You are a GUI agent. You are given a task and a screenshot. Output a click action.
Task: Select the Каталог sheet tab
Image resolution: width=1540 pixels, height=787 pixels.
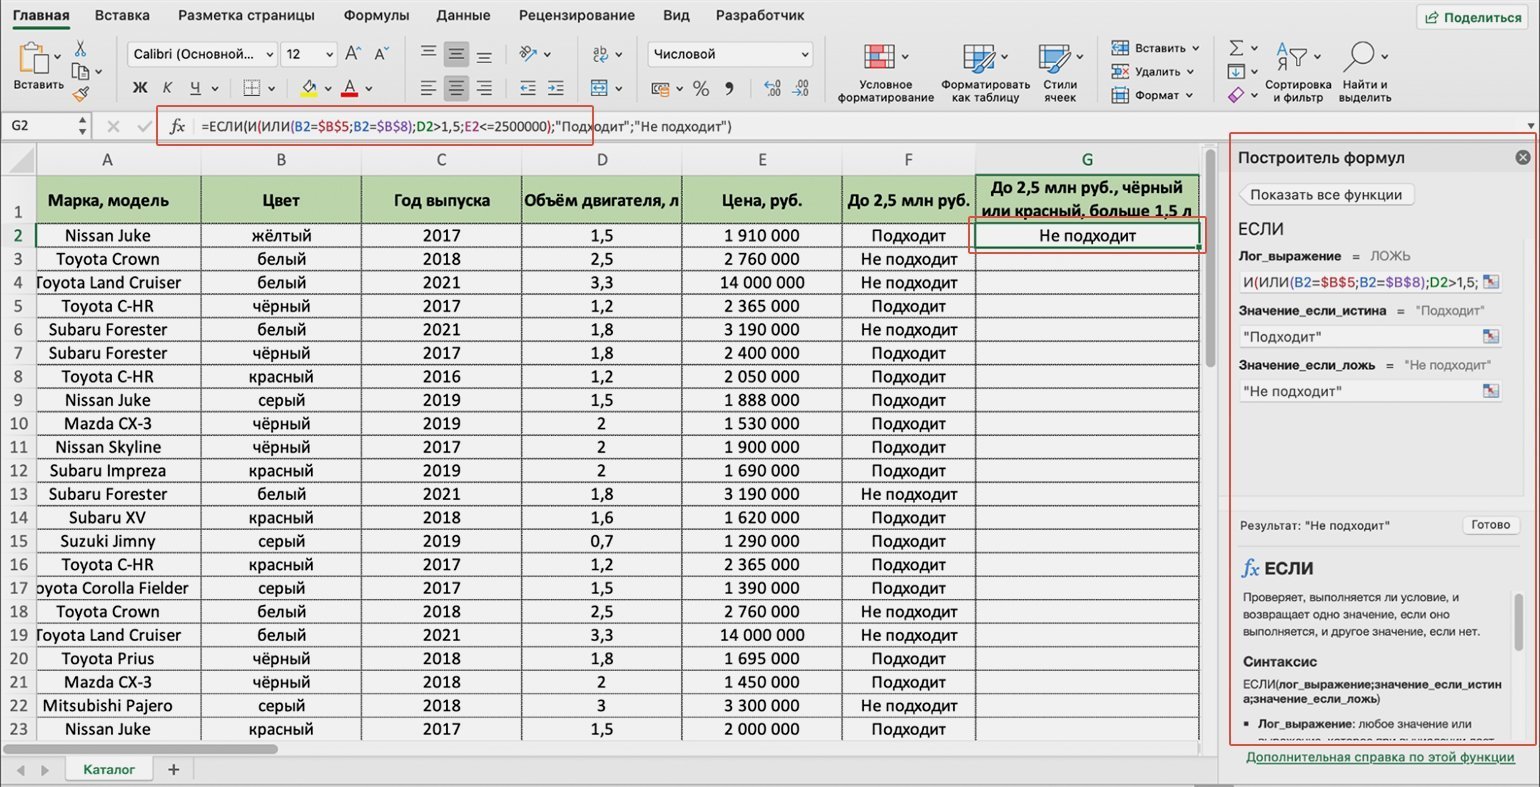108,769
